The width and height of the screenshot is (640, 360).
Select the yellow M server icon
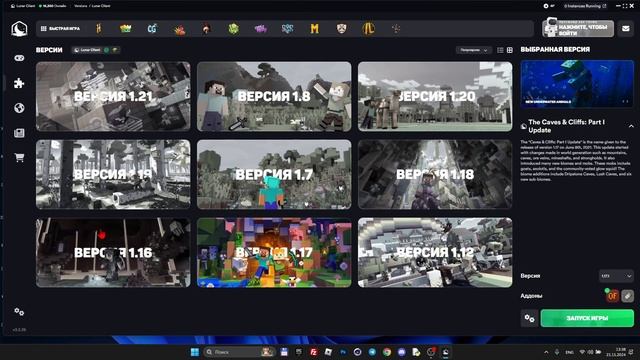(x=314, y=29)
